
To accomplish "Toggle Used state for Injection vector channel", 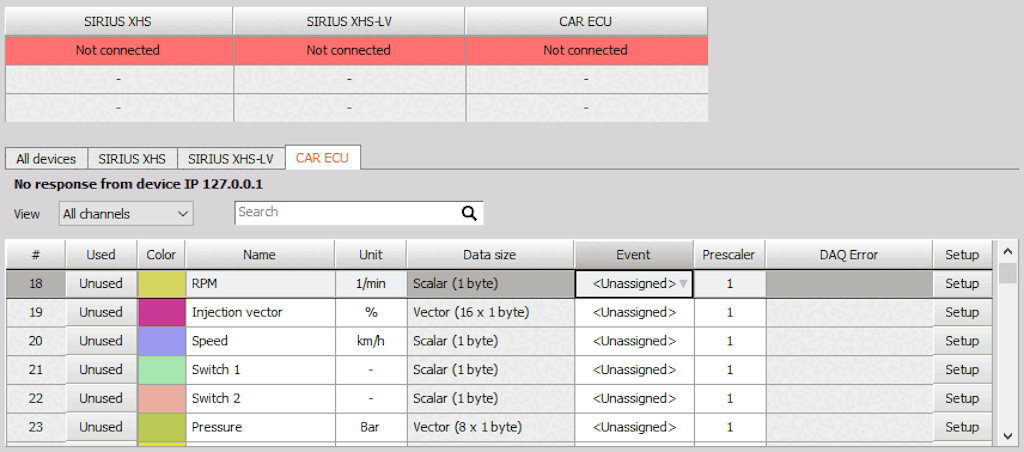I will pyautogui.click(x=101, y=312).
